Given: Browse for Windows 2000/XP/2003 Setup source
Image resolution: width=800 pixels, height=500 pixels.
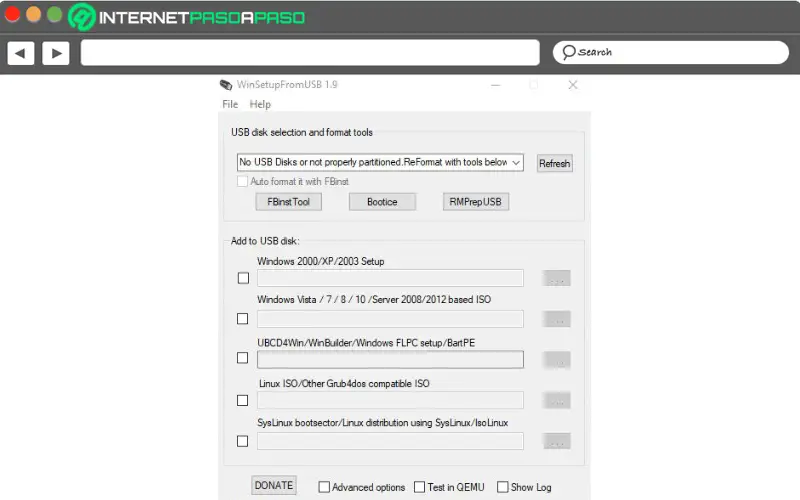Looking at the screenshot, I should [557, 278].
